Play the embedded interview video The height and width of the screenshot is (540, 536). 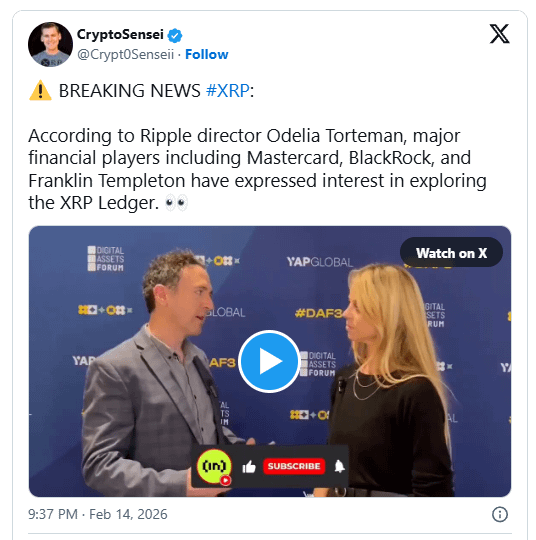(269, 361)
